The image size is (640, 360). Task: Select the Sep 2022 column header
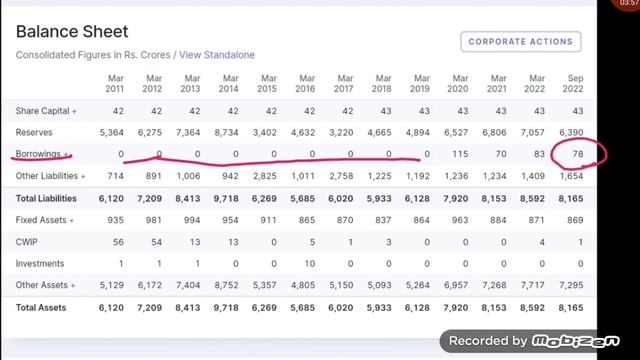573,84
